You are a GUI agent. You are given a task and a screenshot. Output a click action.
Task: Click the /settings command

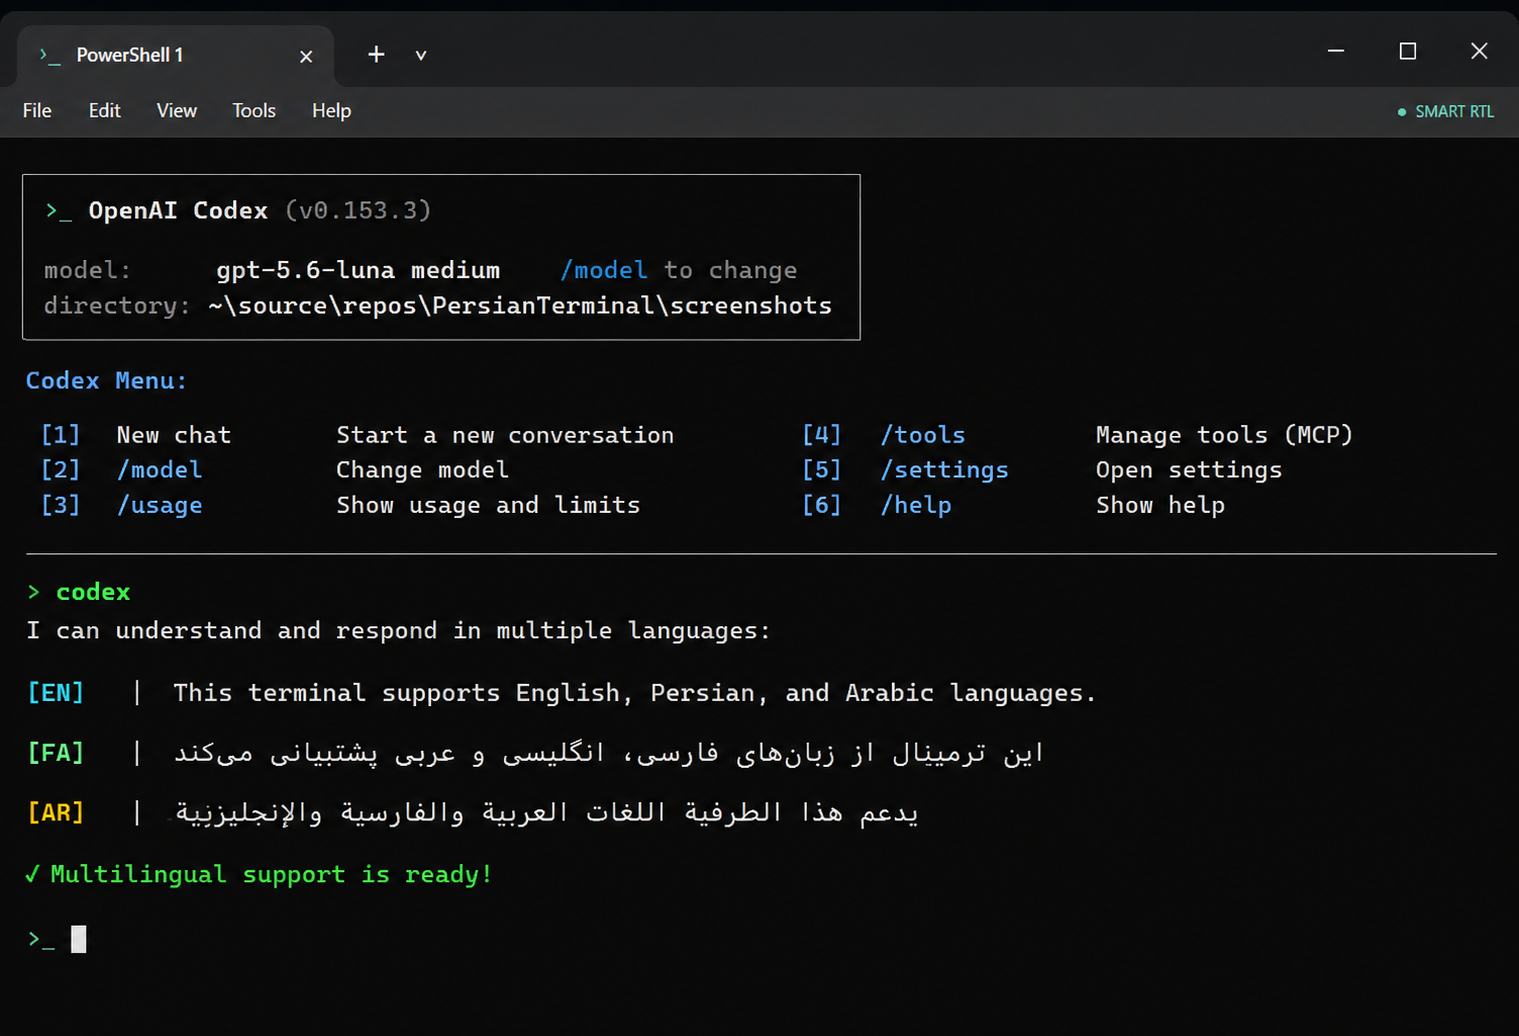(x=944, y=470)
